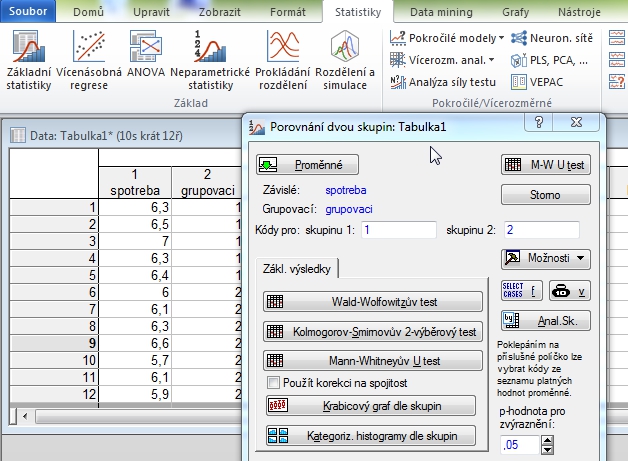Screen dimensions: 628x461
Task: Expand Pokročilé modely dropdown
Action: click(447, 38)
